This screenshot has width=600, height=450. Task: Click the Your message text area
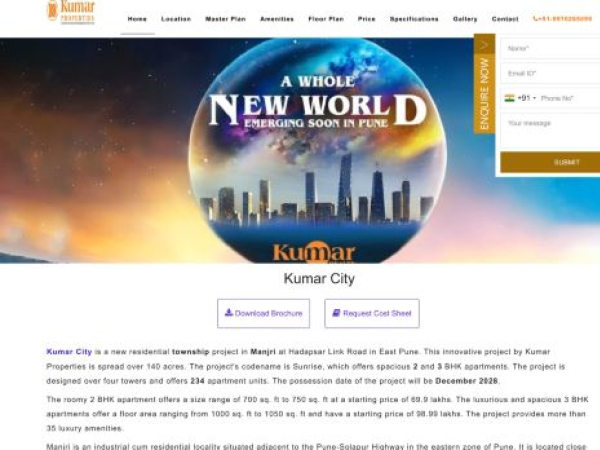(x=550, y=130)
